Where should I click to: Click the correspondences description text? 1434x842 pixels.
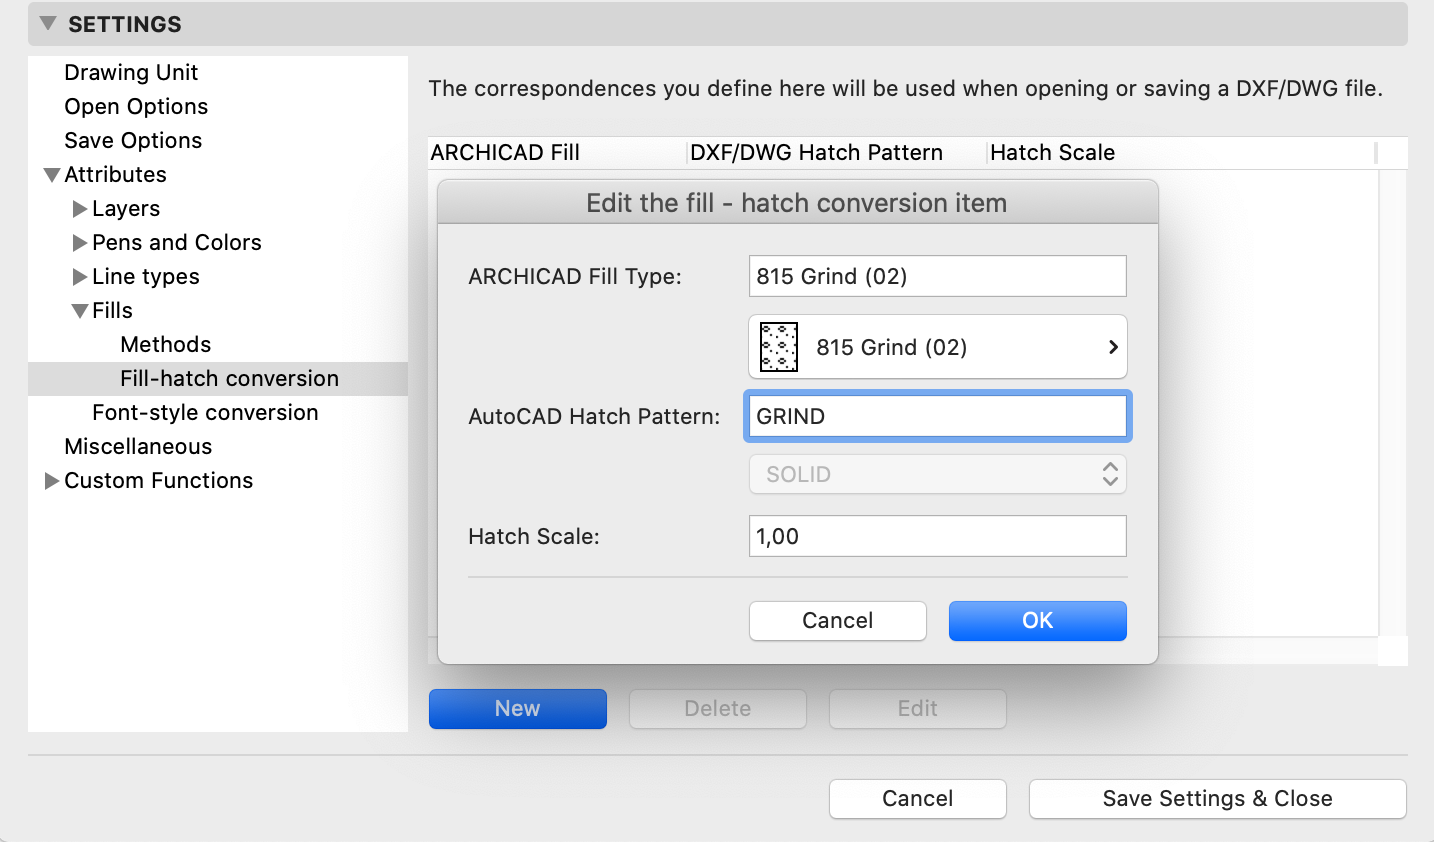click(x=906, y=88)
